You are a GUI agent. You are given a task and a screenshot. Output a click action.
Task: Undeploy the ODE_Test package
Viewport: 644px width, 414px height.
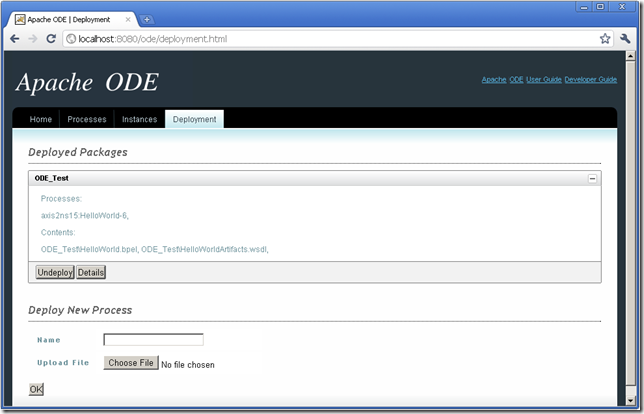click(55, 272)
